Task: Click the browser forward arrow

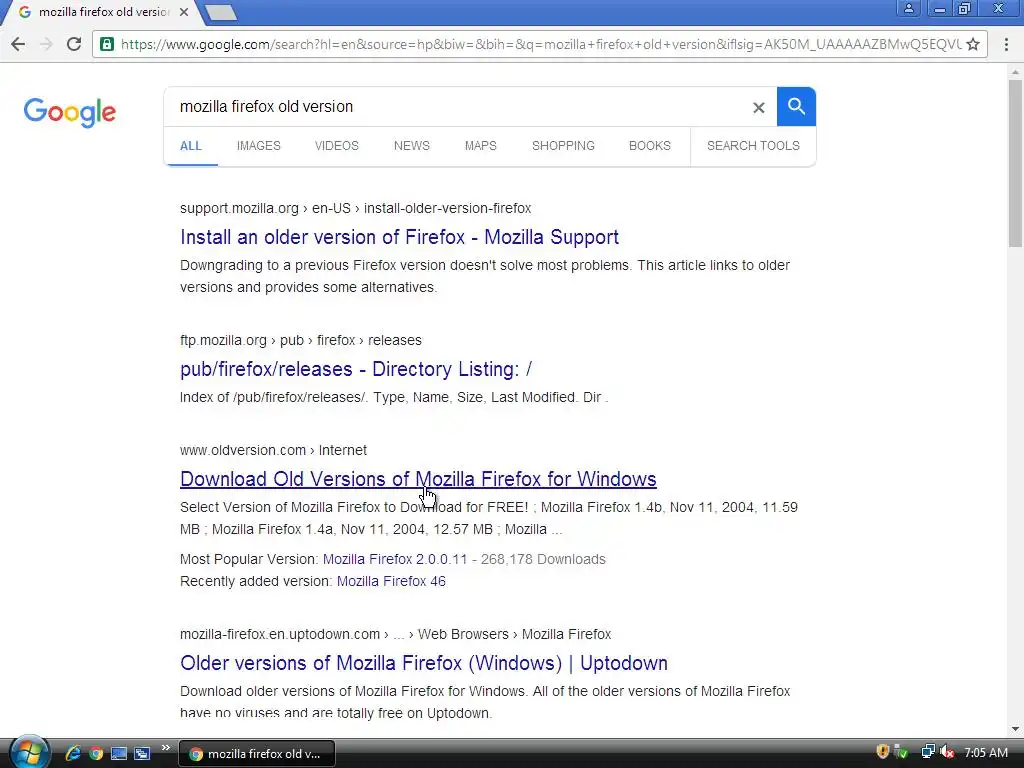Action: pos(46,44)
